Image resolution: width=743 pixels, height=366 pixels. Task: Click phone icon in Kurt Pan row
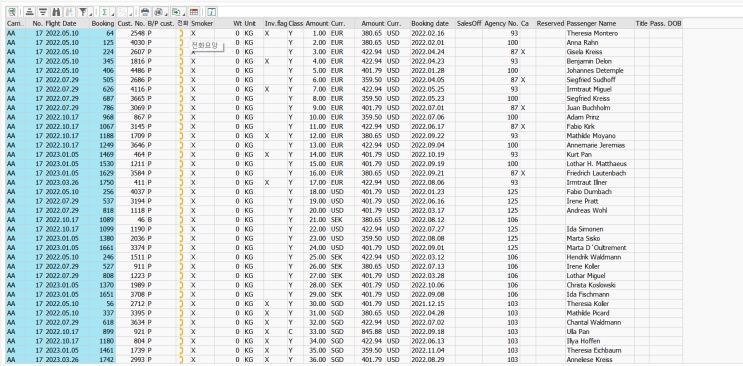181,155
